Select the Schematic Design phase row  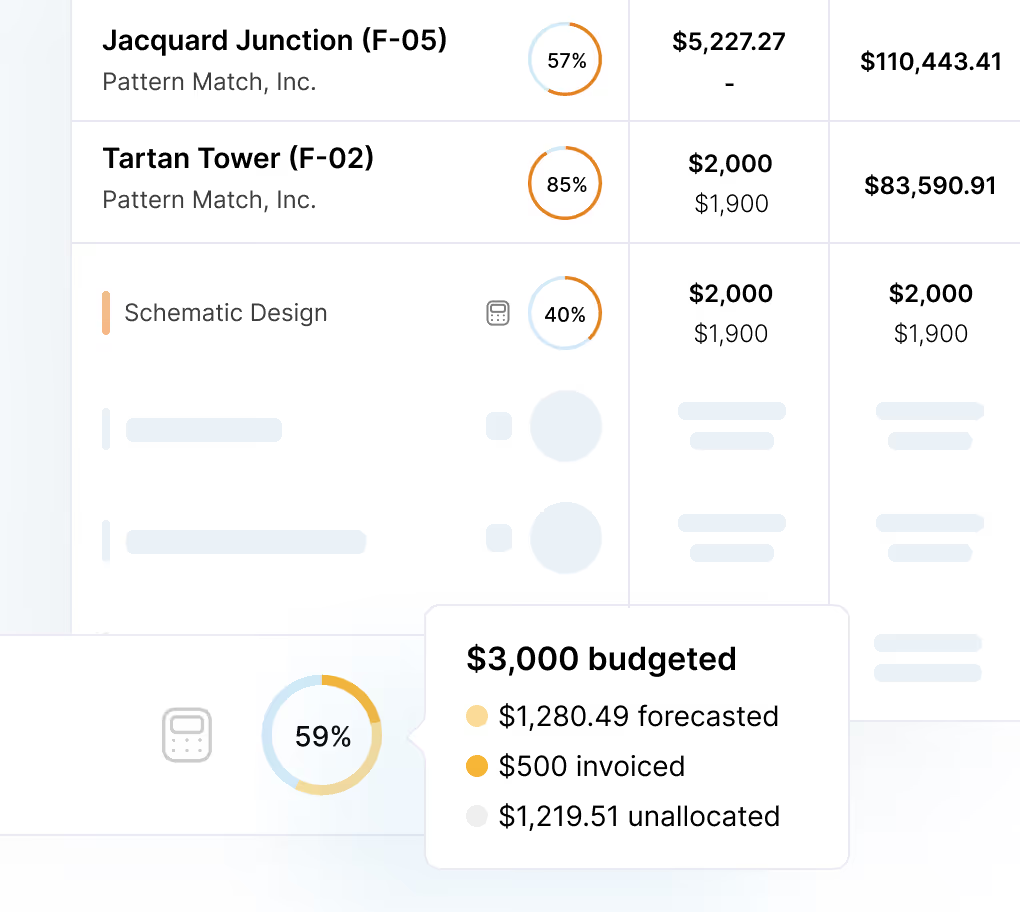[350, 313]
